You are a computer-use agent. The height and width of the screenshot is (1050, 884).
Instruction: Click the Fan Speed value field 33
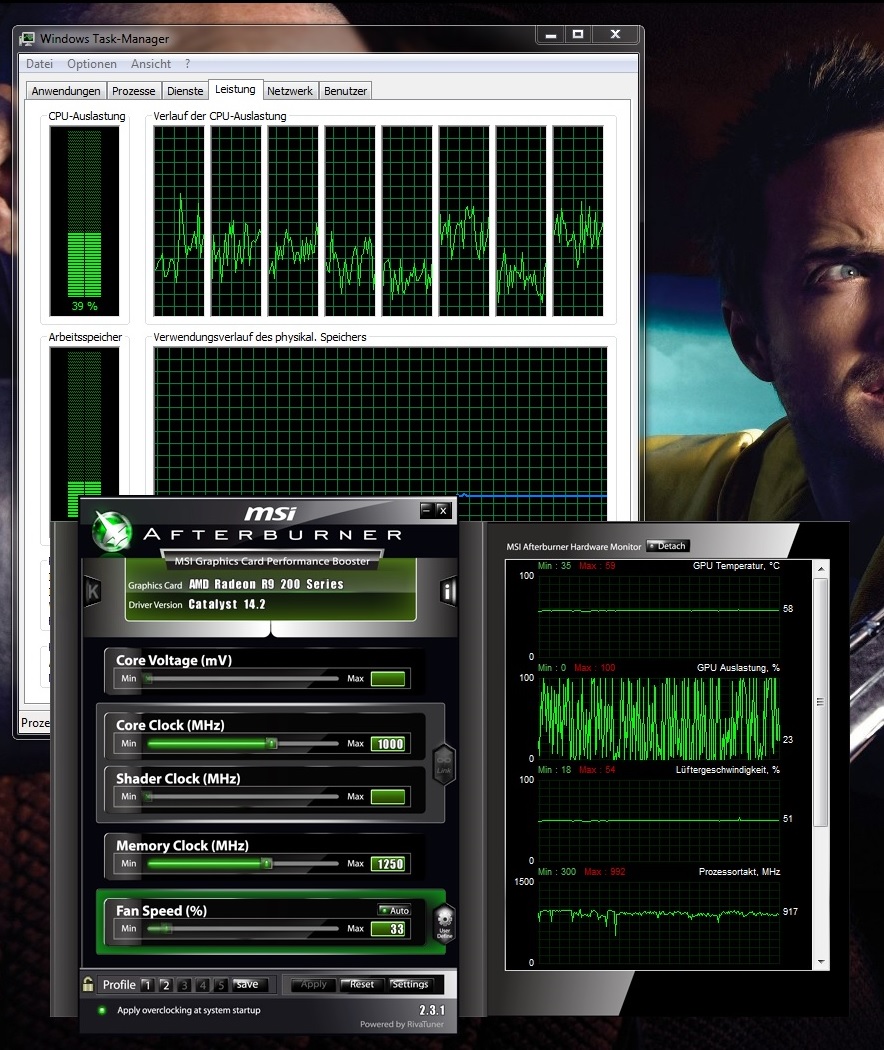tap(388, 929)
